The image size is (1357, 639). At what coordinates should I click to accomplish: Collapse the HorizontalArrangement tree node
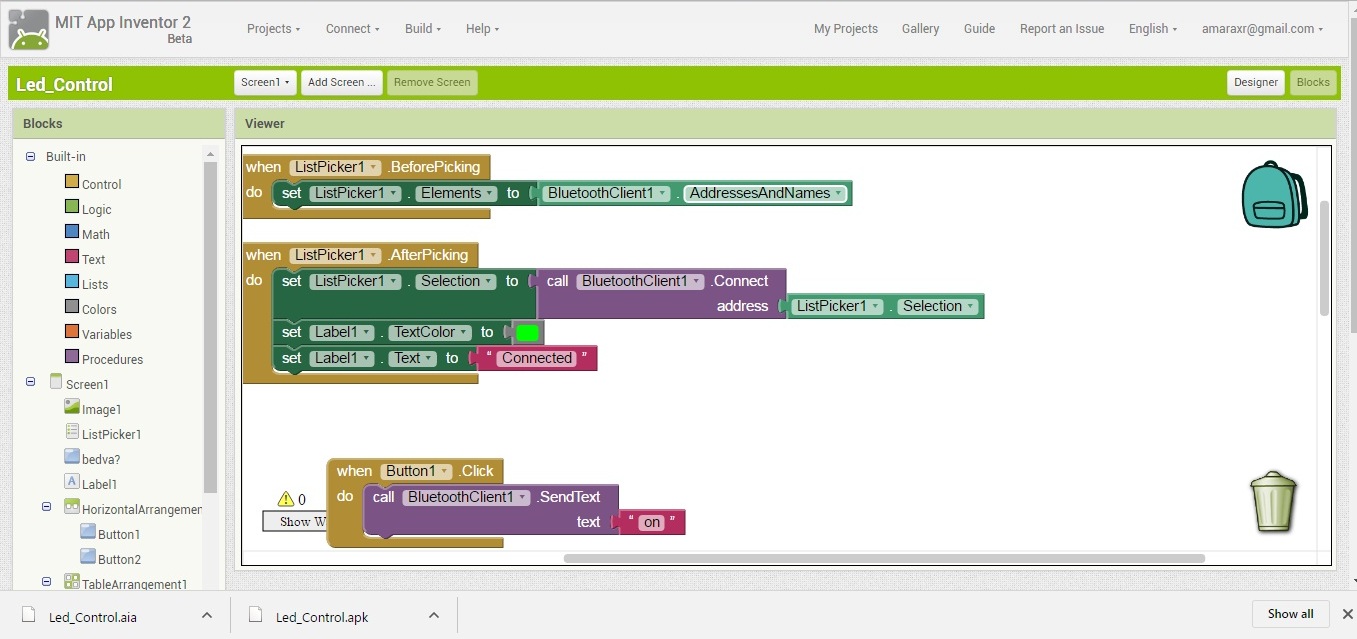click(46, 507)
